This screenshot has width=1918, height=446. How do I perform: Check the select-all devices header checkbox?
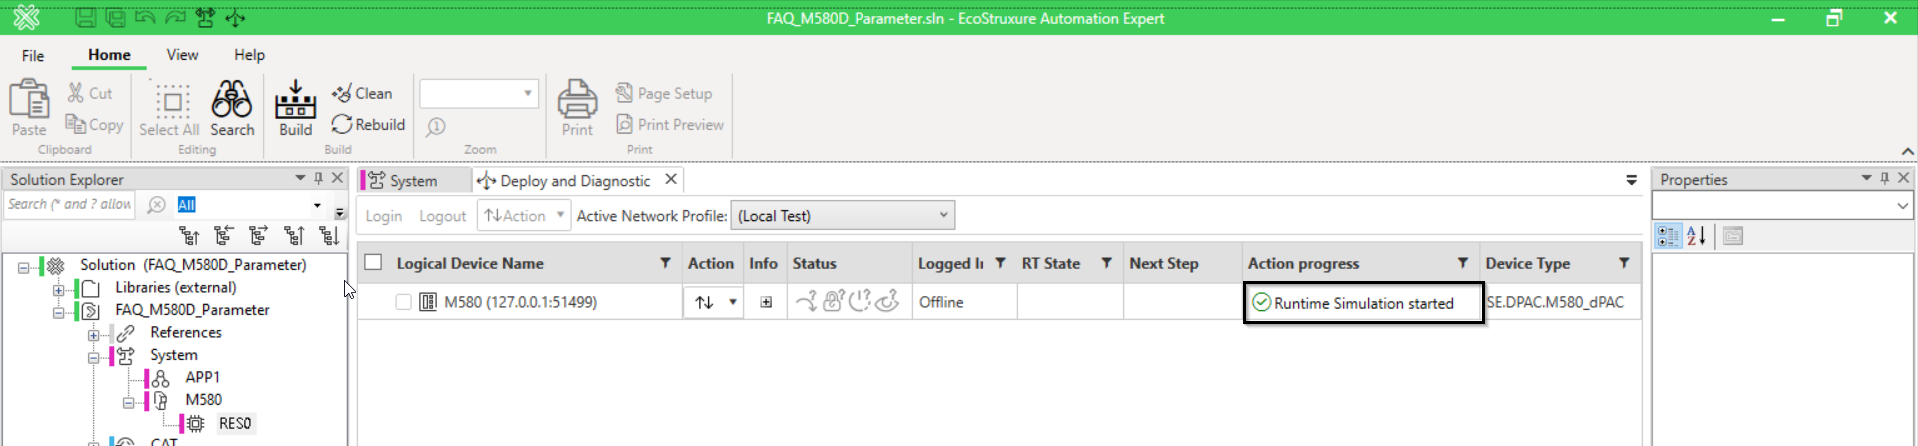[x=373, y=262]
